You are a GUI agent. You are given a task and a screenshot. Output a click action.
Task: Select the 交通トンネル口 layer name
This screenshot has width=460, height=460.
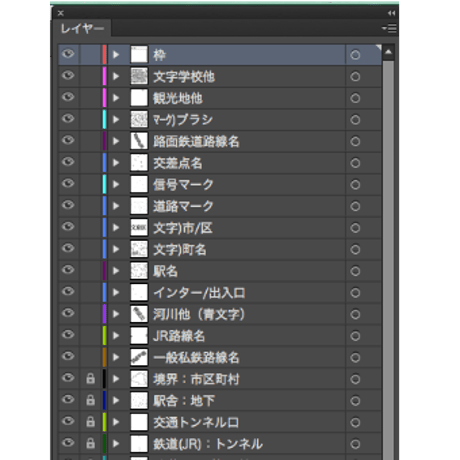coord(196,423)
